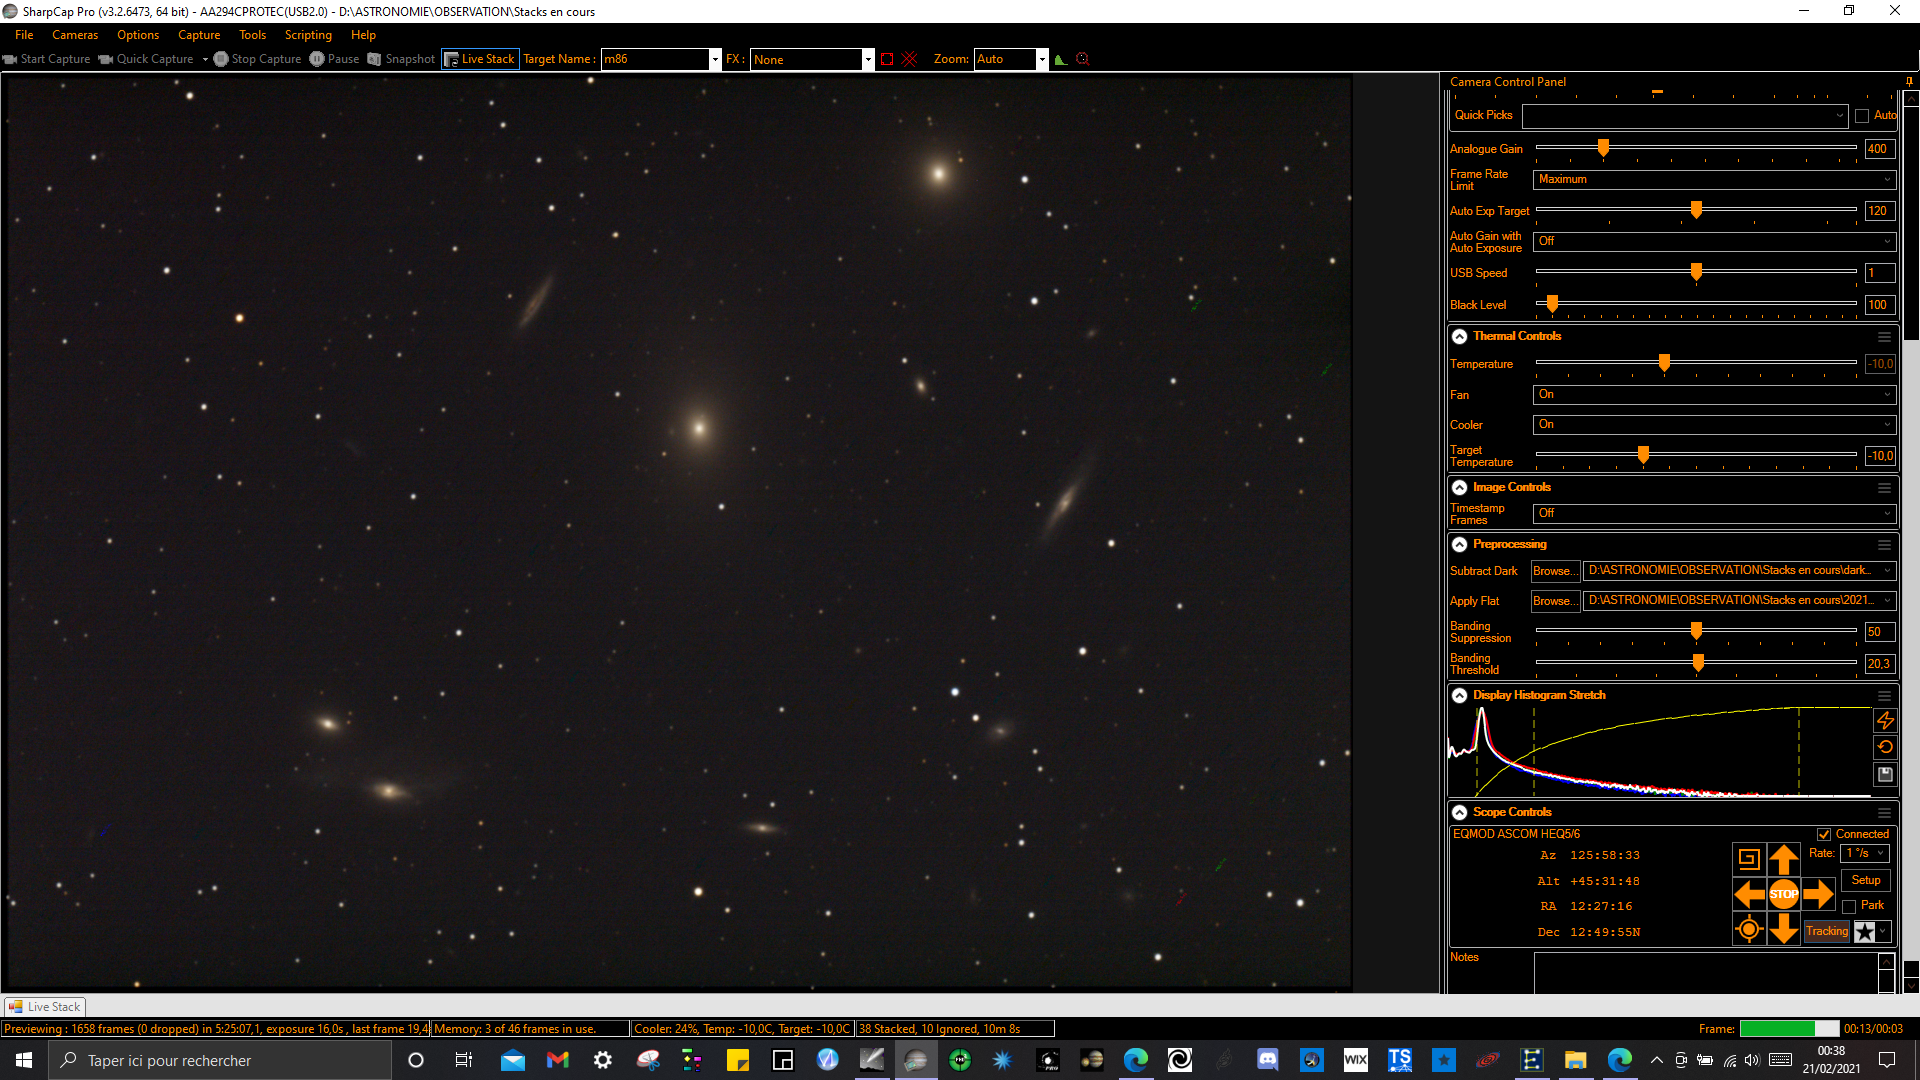Move the scope right with arrow

point(1818,894)
